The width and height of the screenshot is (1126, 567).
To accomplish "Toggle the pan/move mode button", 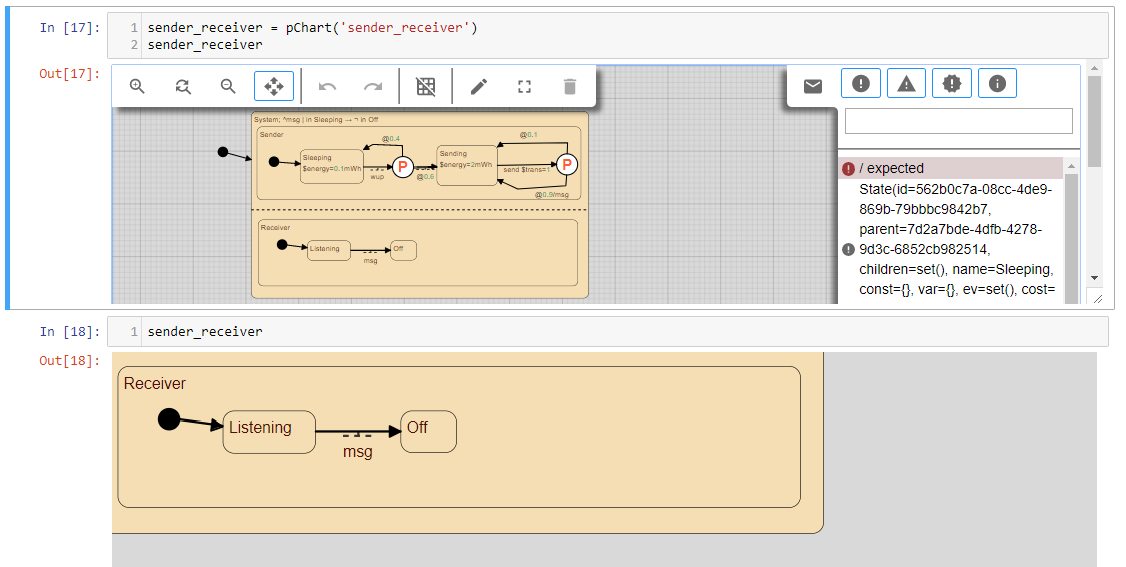I will 274,87.
